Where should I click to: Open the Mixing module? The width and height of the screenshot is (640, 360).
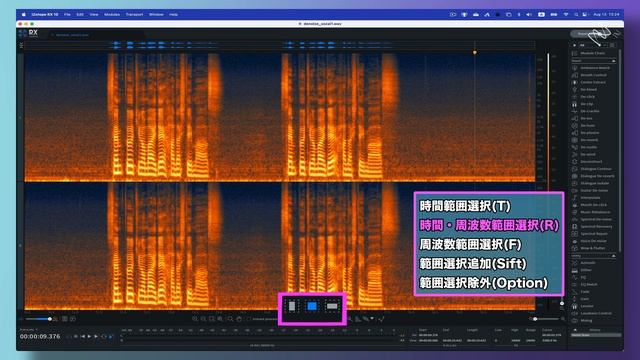[586, 320]
